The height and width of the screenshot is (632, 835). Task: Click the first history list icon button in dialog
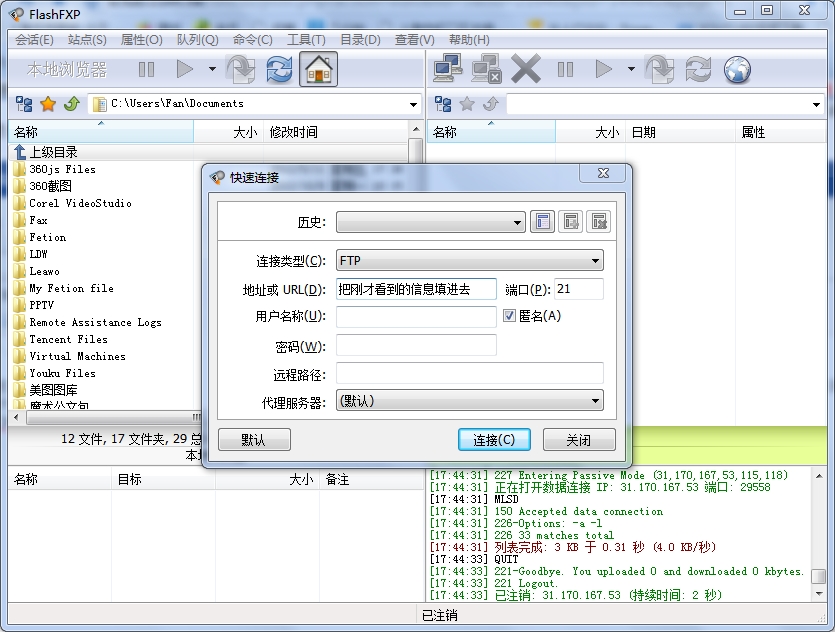(542, 222)
